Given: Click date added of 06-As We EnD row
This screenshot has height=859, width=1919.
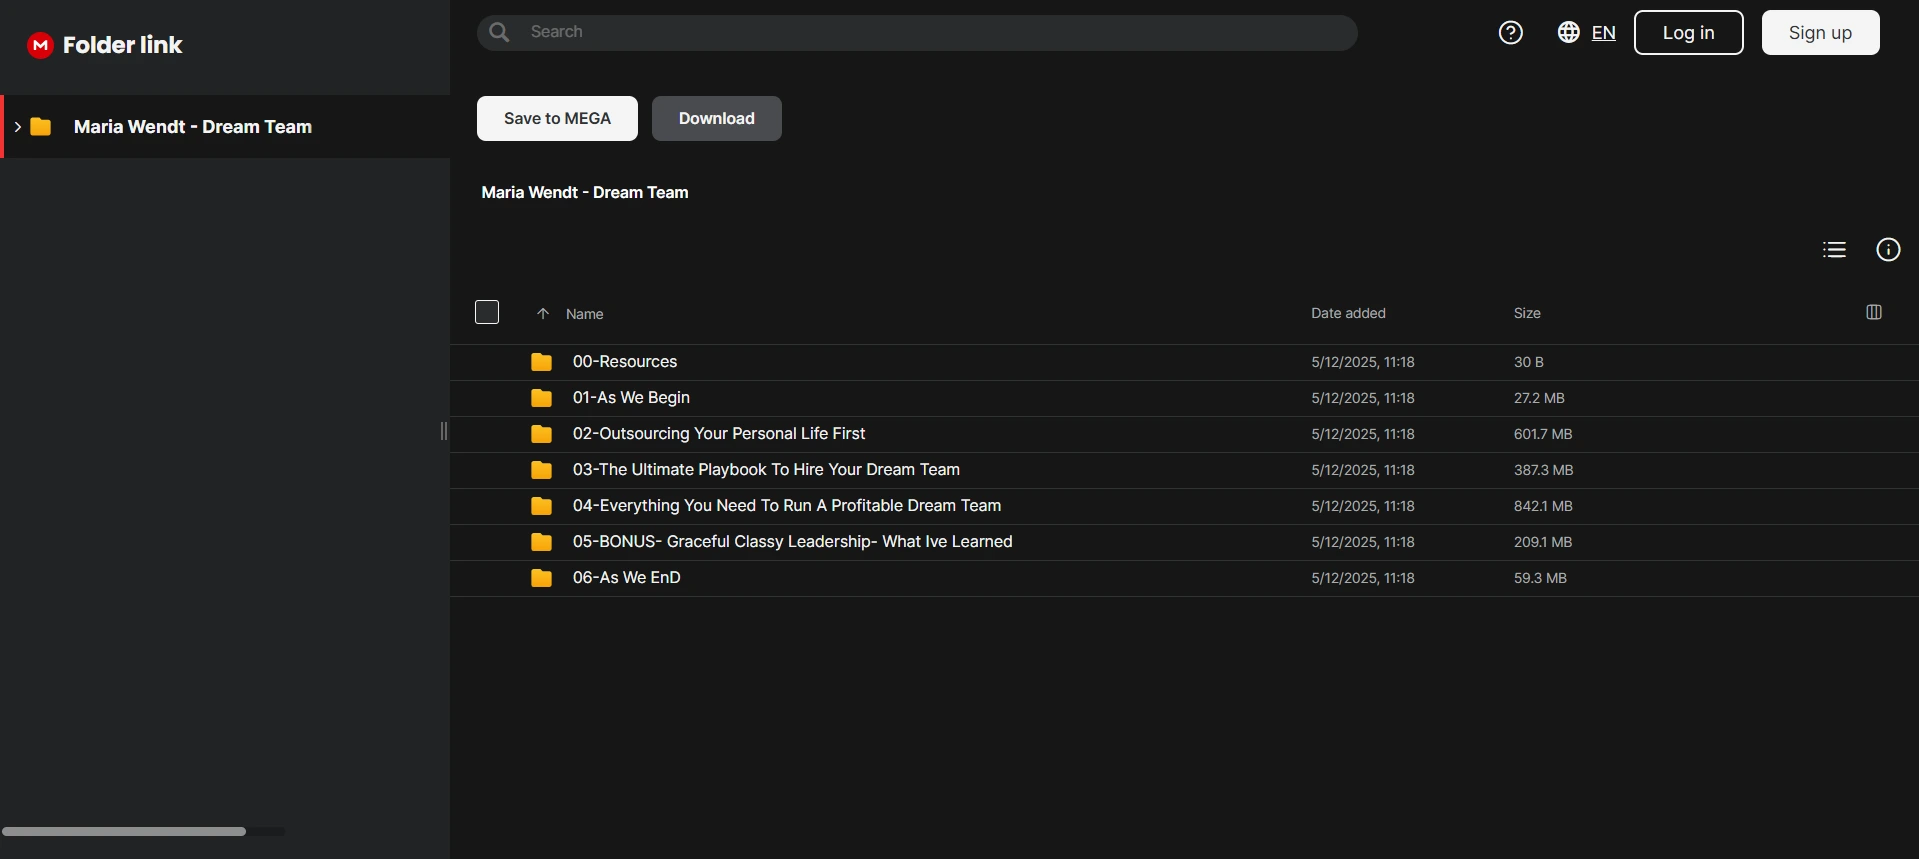Looking at the screenshot, I should pyautogui.click(x=1363, y=578).
